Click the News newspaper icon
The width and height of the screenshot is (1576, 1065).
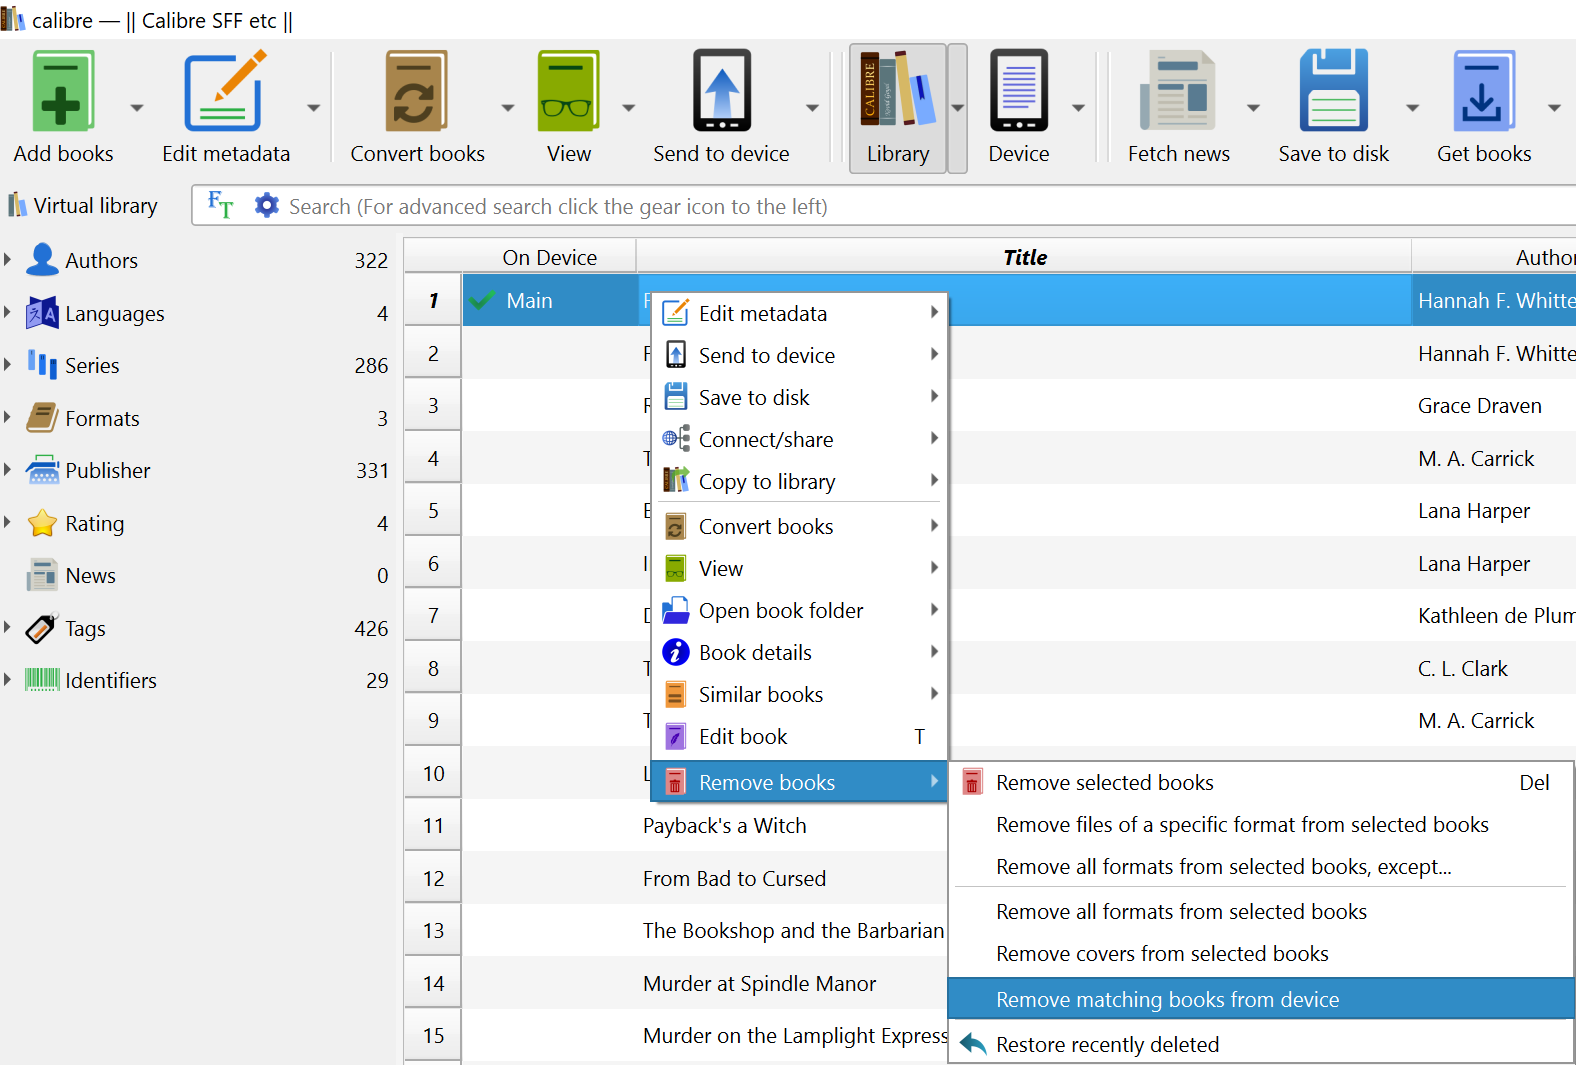pyautogui.click(x=42, y=575)
